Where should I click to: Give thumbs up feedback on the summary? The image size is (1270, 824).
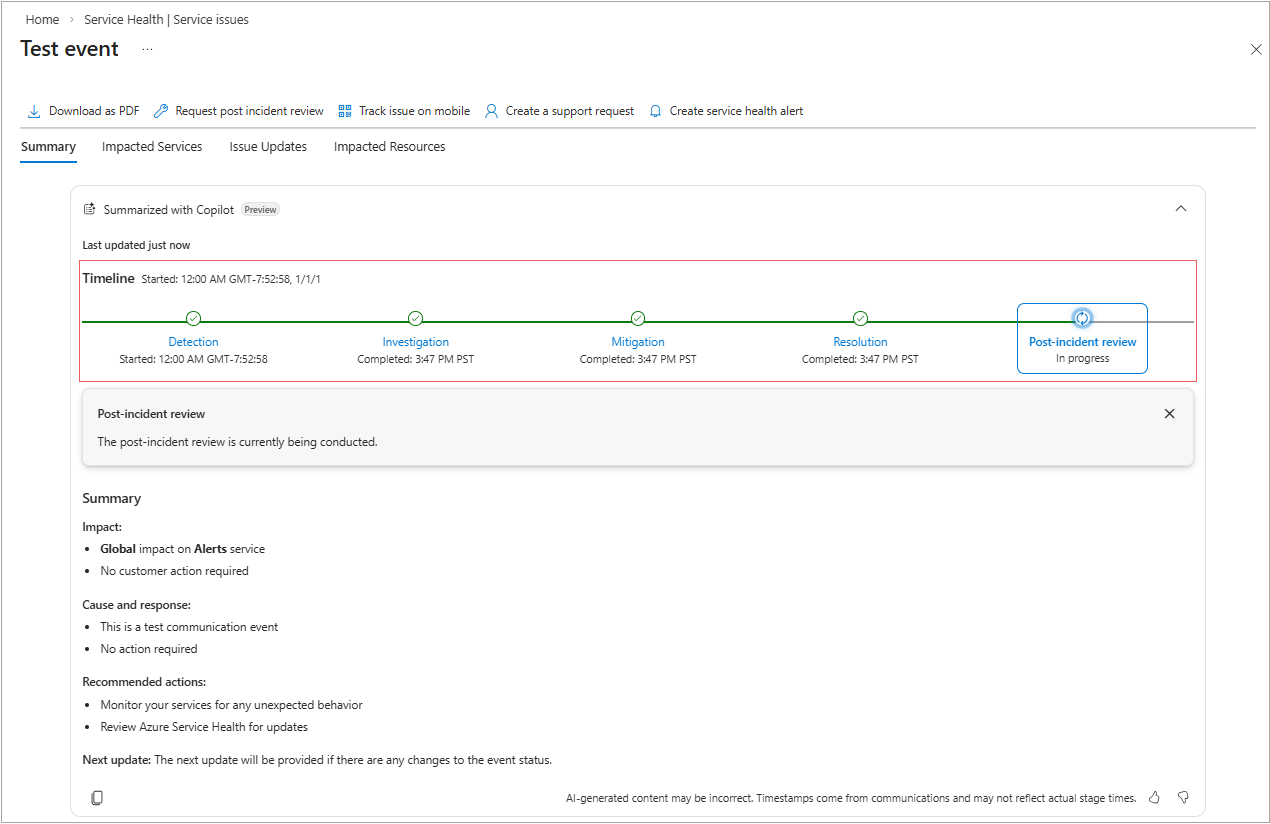[1154, 797]
